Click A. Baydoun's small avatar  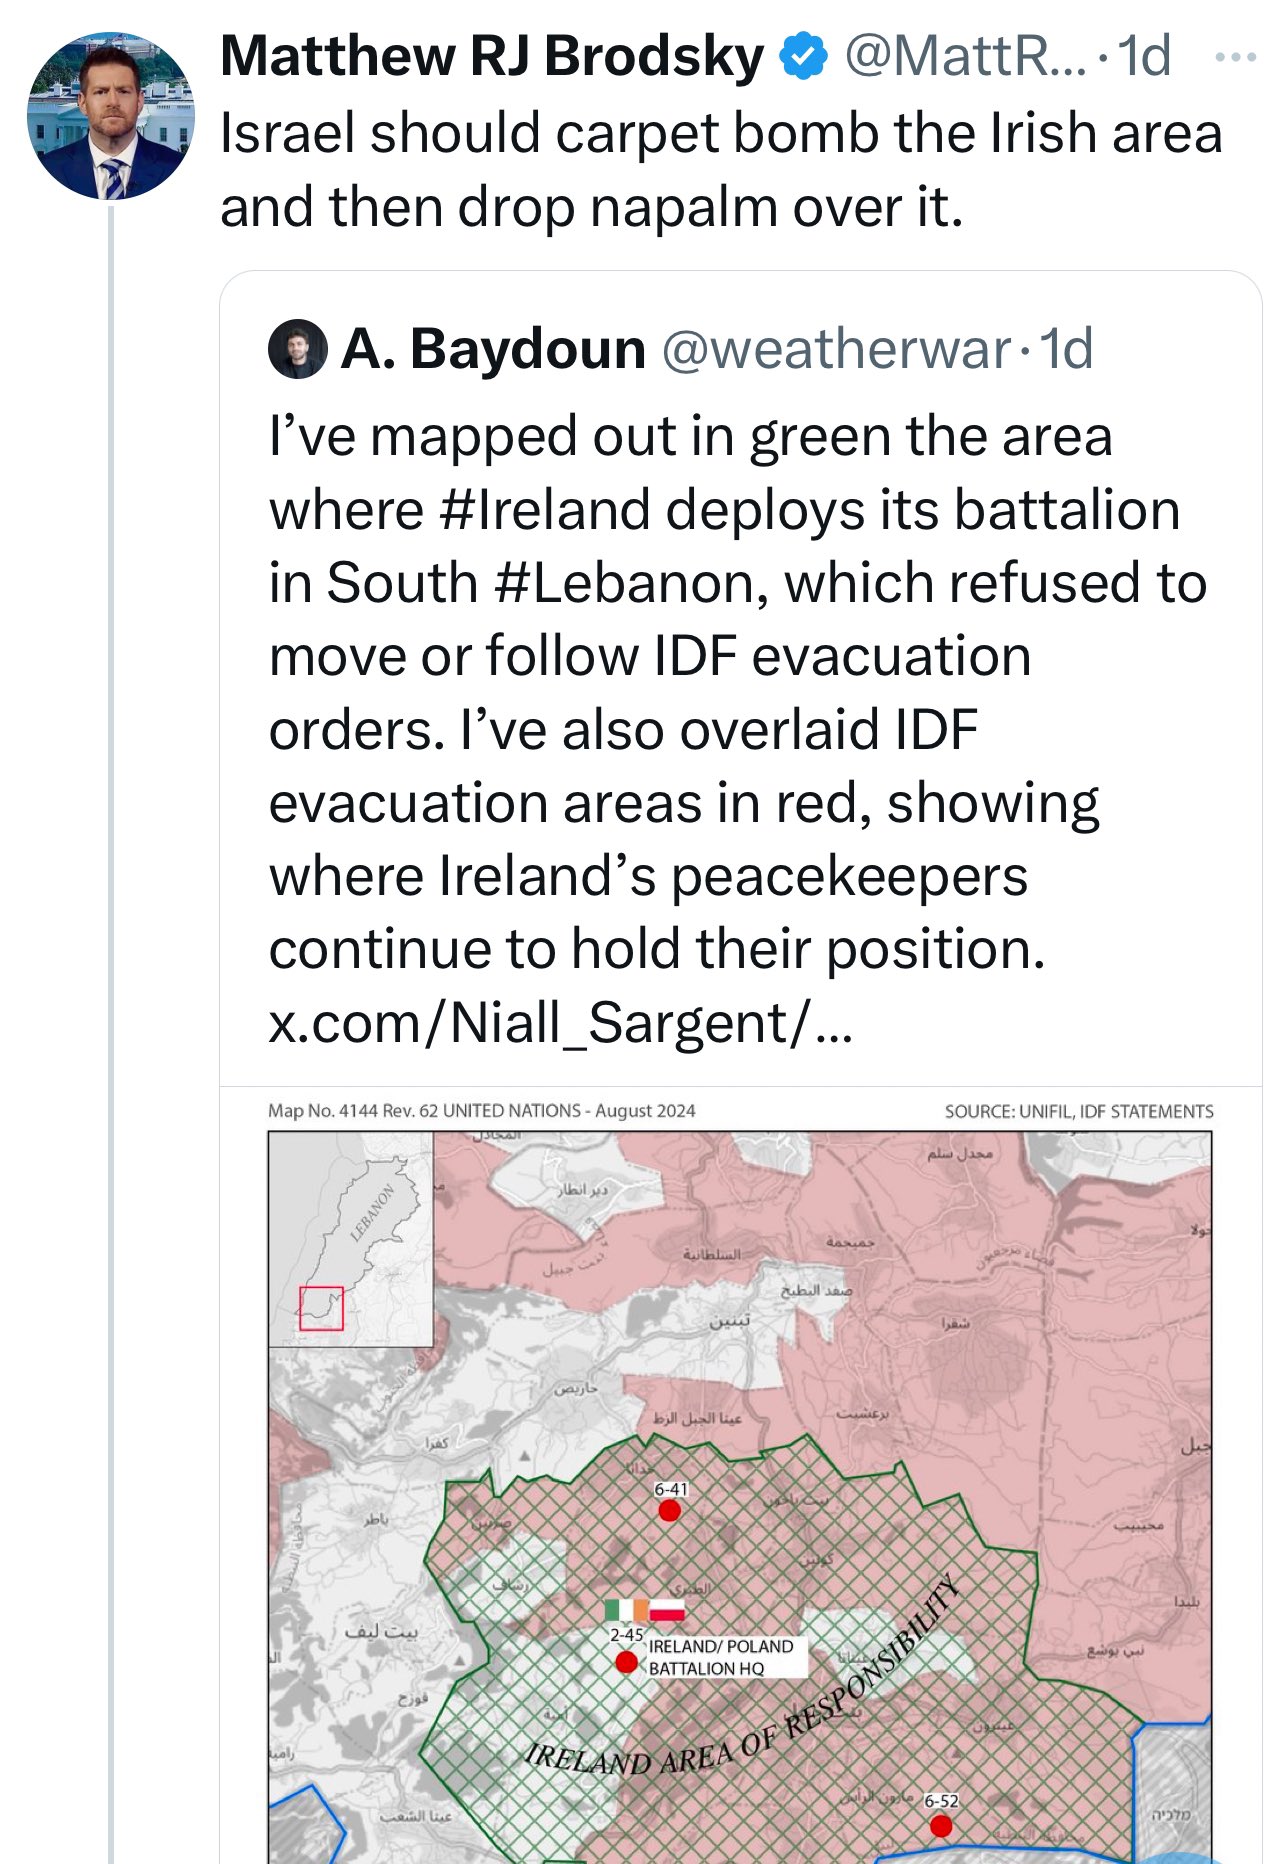pyautogui.click(x=298, y=349)
